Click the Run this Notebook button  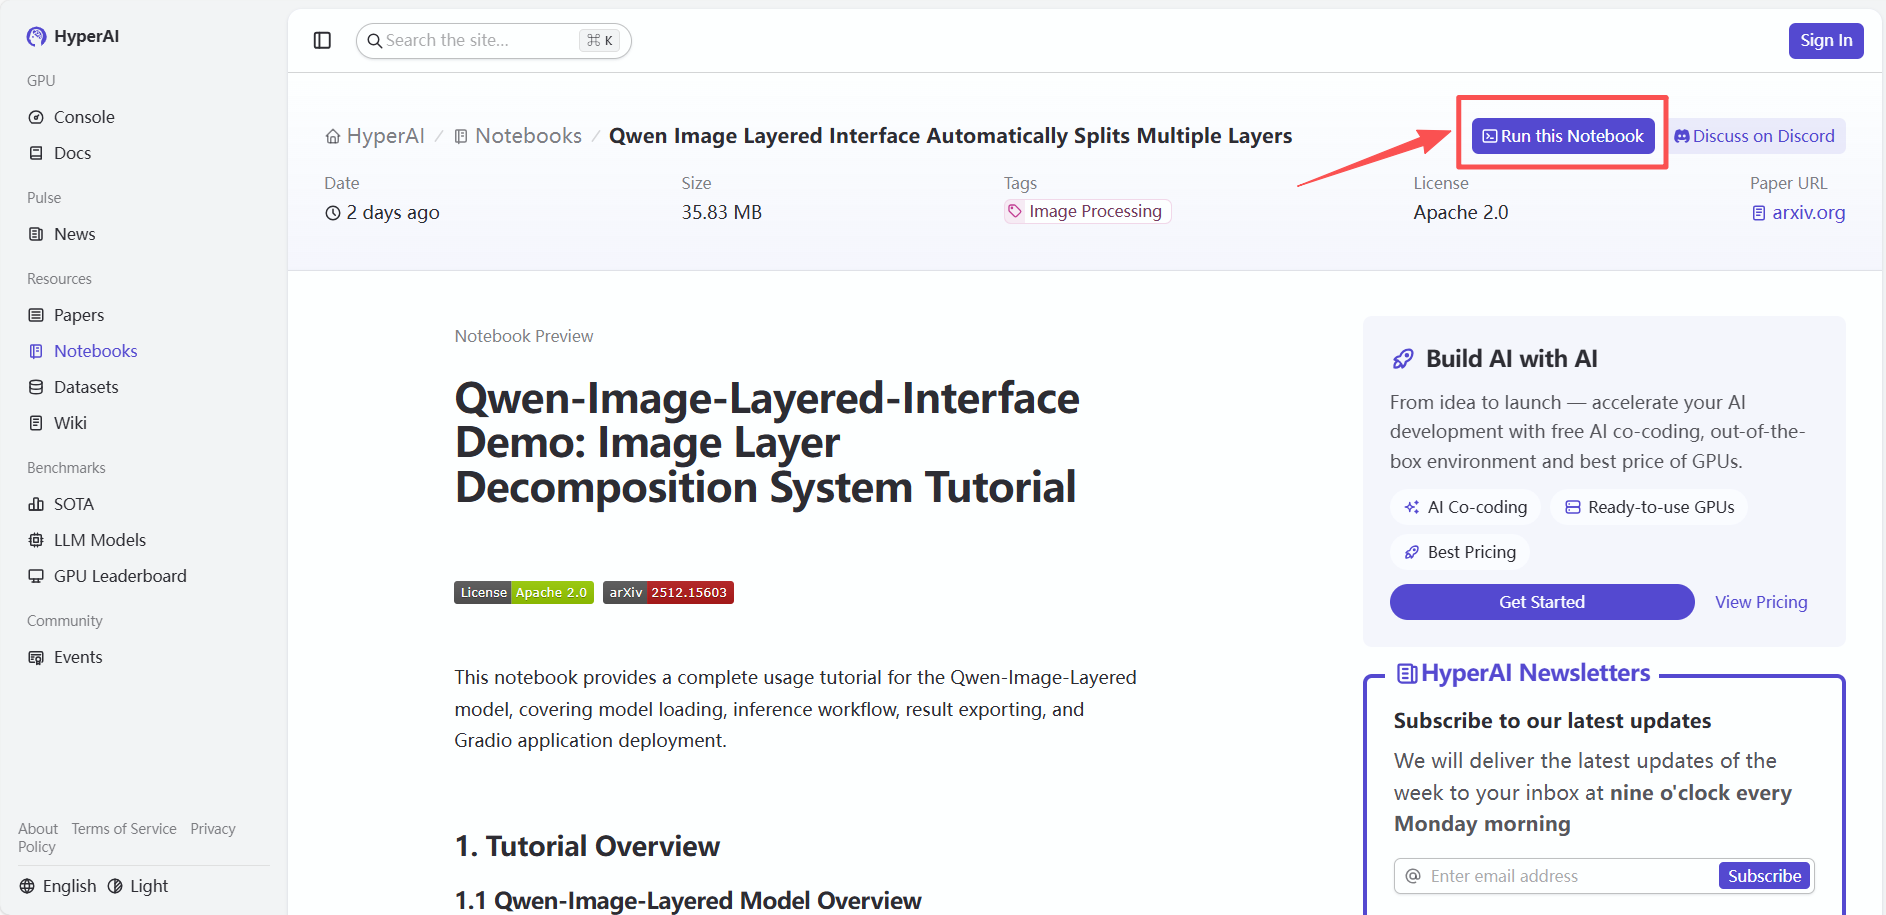coord(1562,136)
